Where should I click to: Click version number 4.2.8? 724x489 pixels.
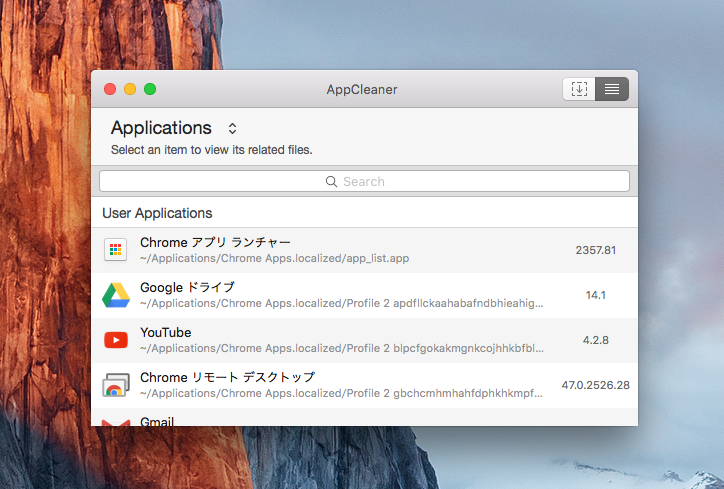[x=596, y=340]
